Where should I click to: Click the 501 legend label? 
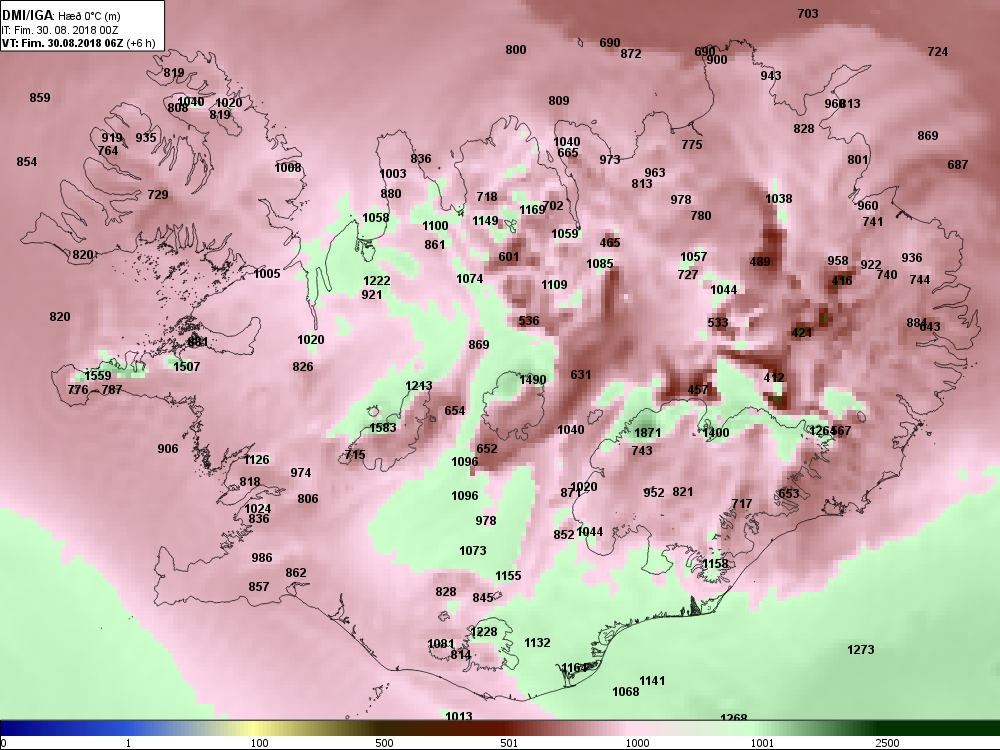coord(509,743)
